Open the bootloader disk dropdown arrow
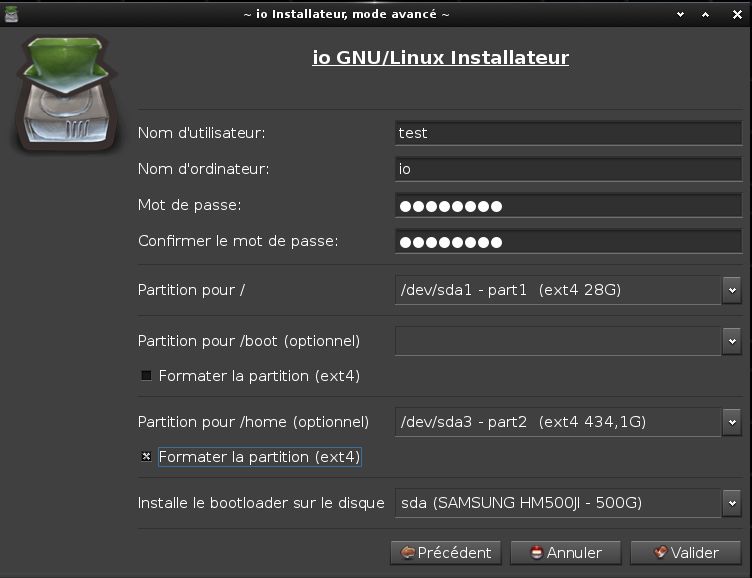 (x=732, y=503)
